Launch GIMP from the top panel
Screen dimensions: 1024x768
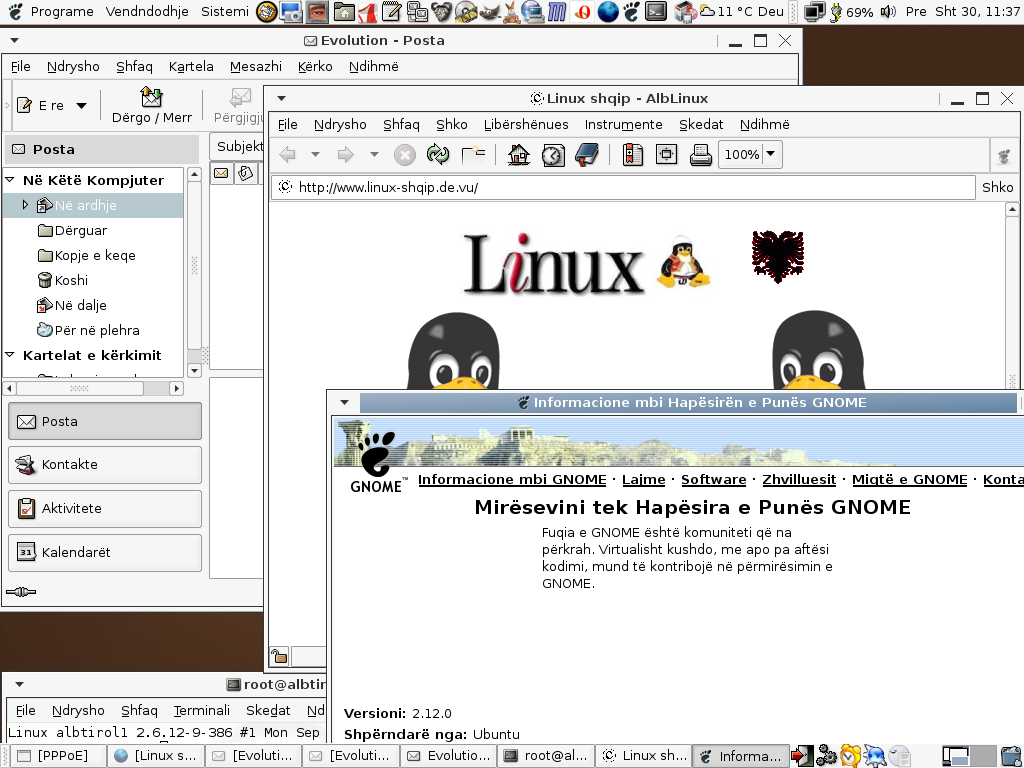click(x=489, y=11)
